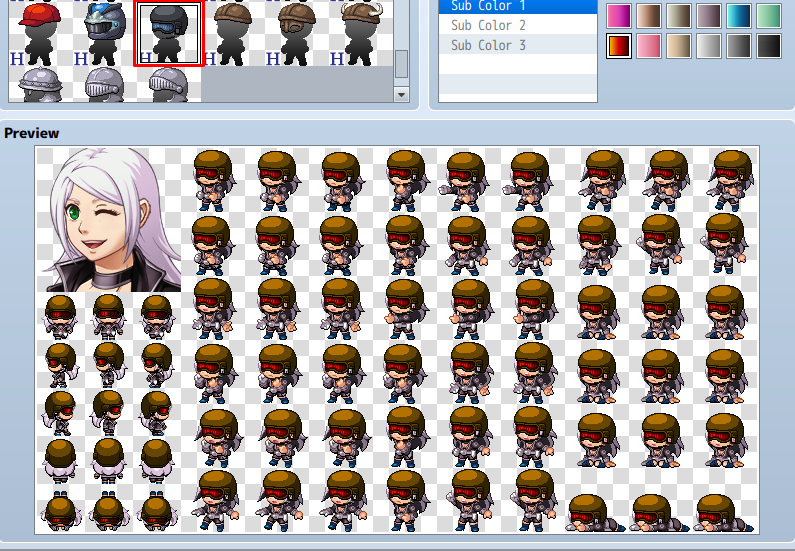Viewport: 795px width, 551px height.
Task: Pick the olive-gray gradient swatch
Action: 679,15
